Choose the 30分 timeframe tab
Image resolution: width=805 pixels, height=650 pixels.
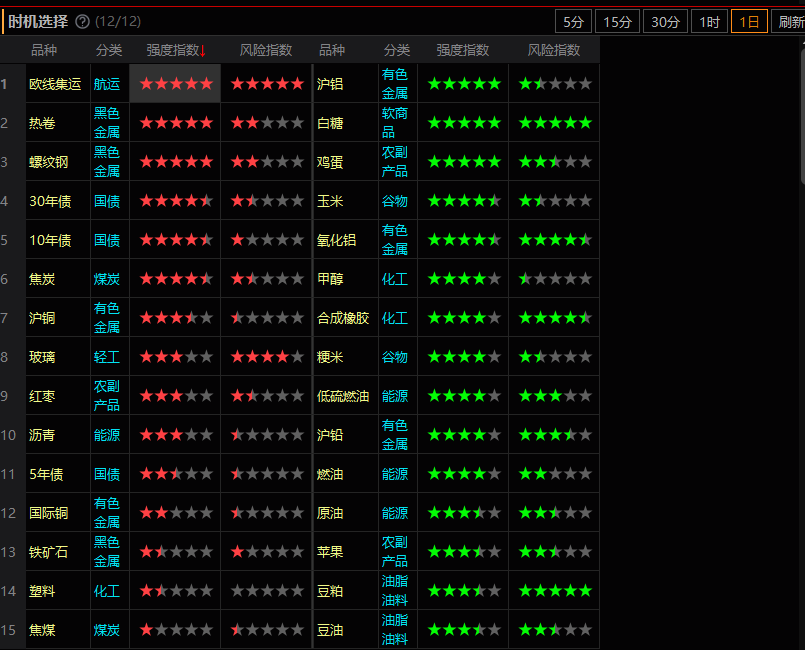(x=665, y=22)
